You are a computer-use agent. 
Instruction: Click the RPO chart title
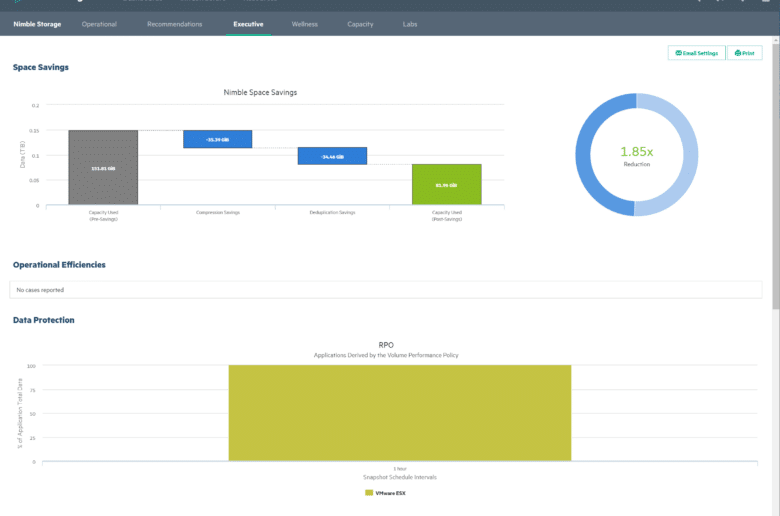[x=386, y=345]
